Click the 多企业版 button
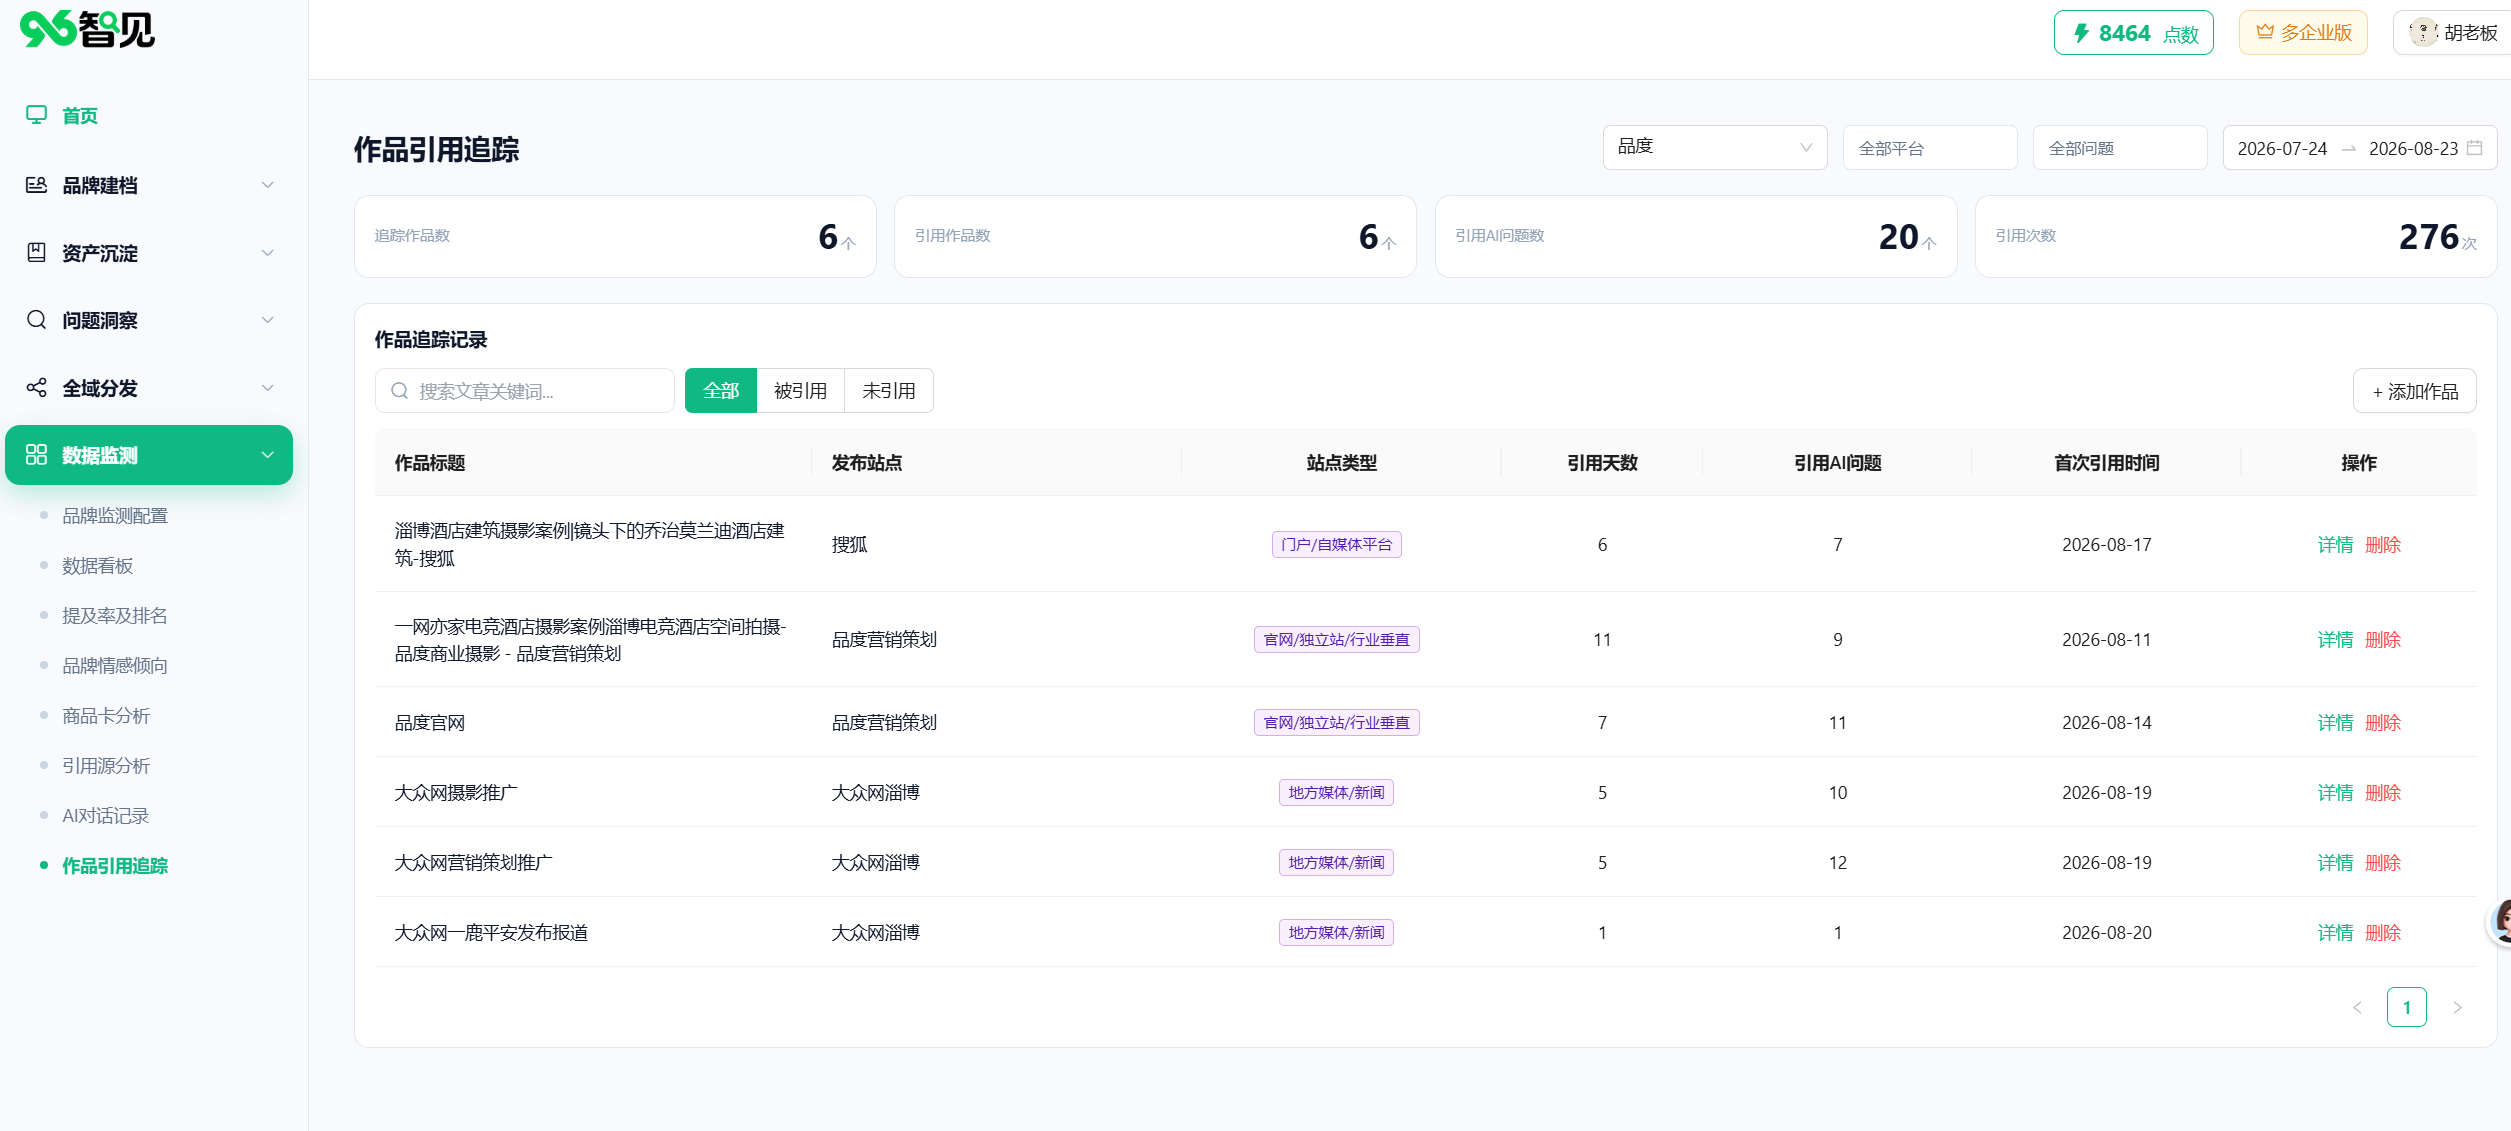This screenshot has height=1131, width=2511. [2303, 33]
